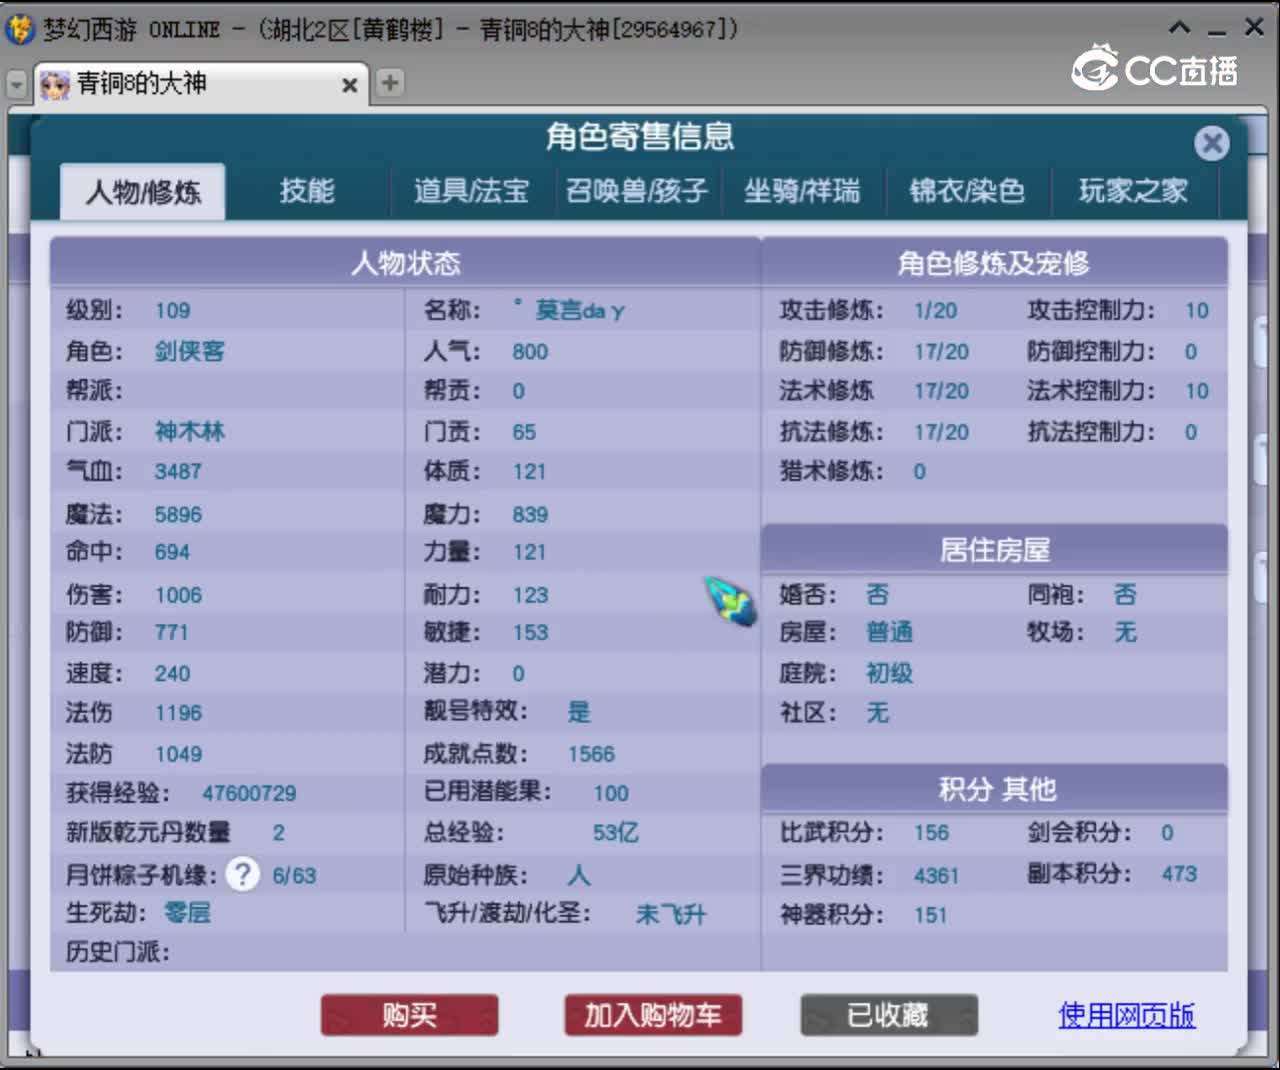Click the avatar icon on 青铜8的大神 tab
Image resolution: width=1280 pixels, height=1070 pixels.
coord(54,85)
